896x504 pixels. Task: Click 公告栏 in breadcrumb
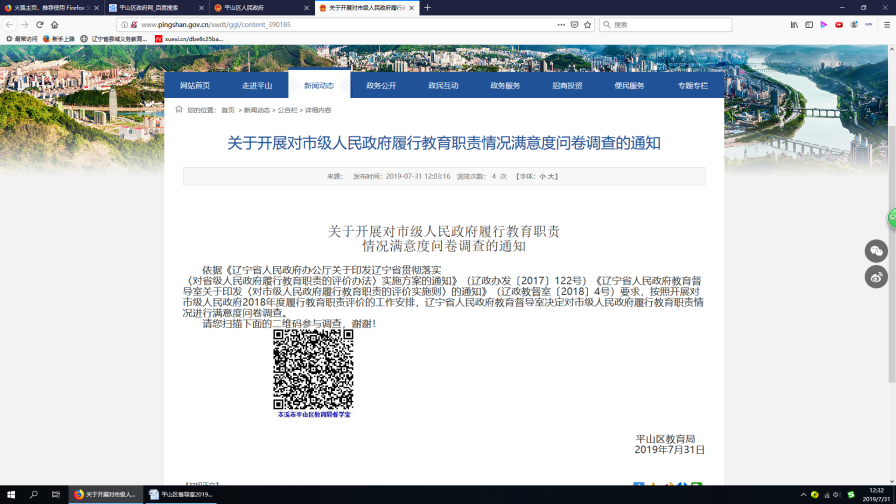click(287, 110)
